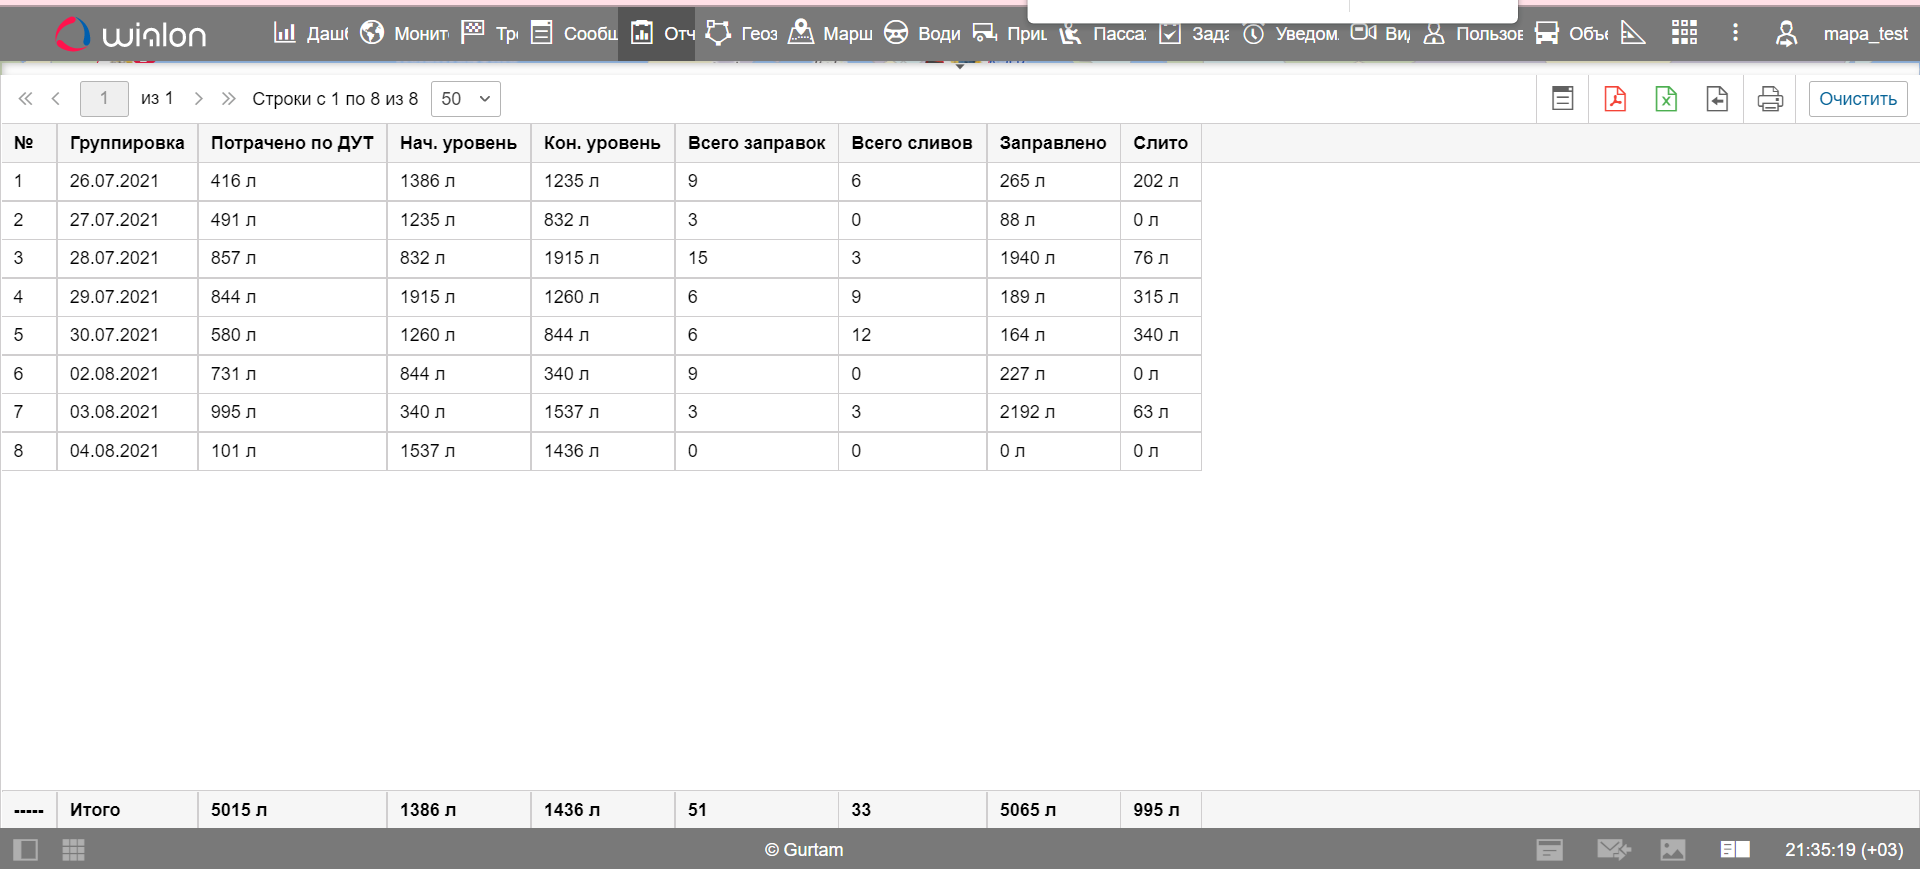Click the Wialon logo

(x=130, y=34)
